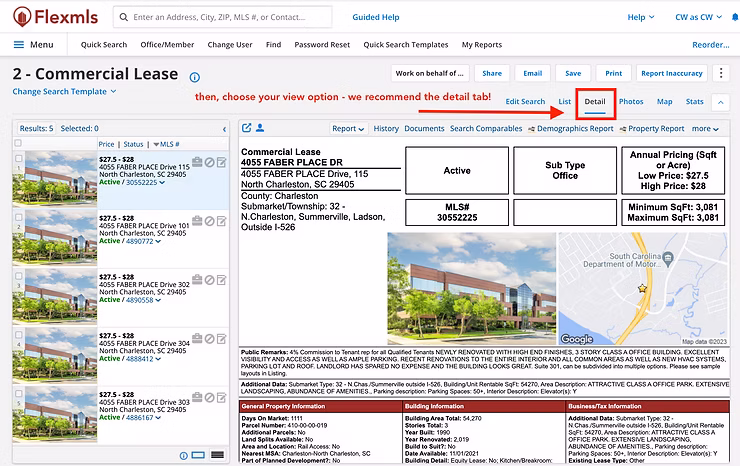
Task: Open the Report dropdown
Action: pyautogui.click(x=348, y=128)
